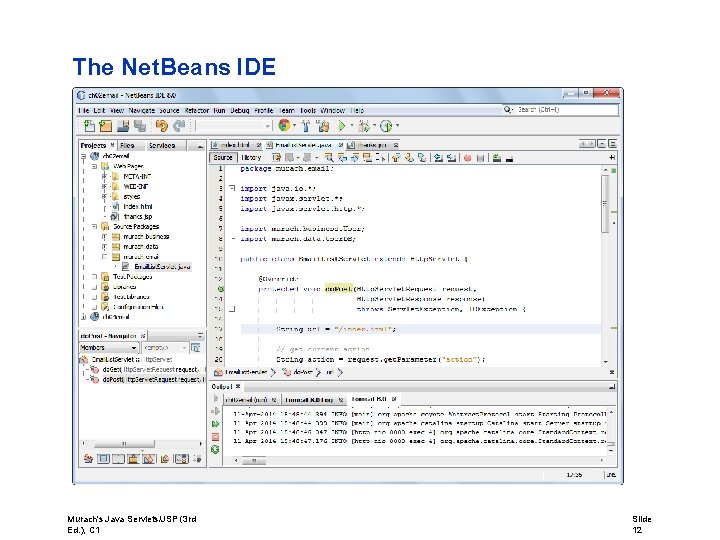Click the red Stop square in Output

pyautogui.click(x=215, y=437)
